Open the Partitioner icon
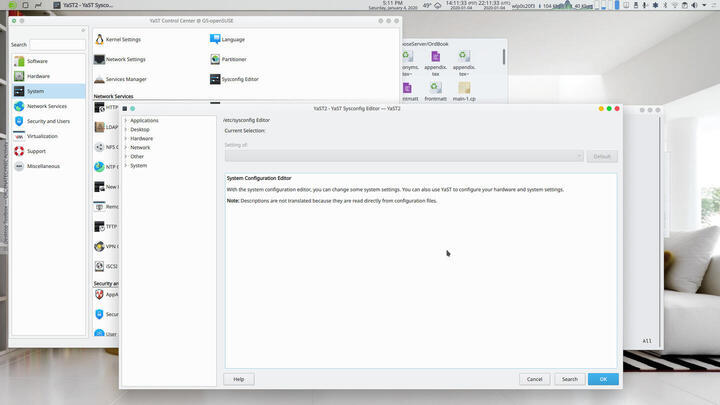The image size is (720, 405). pos(215,59)
